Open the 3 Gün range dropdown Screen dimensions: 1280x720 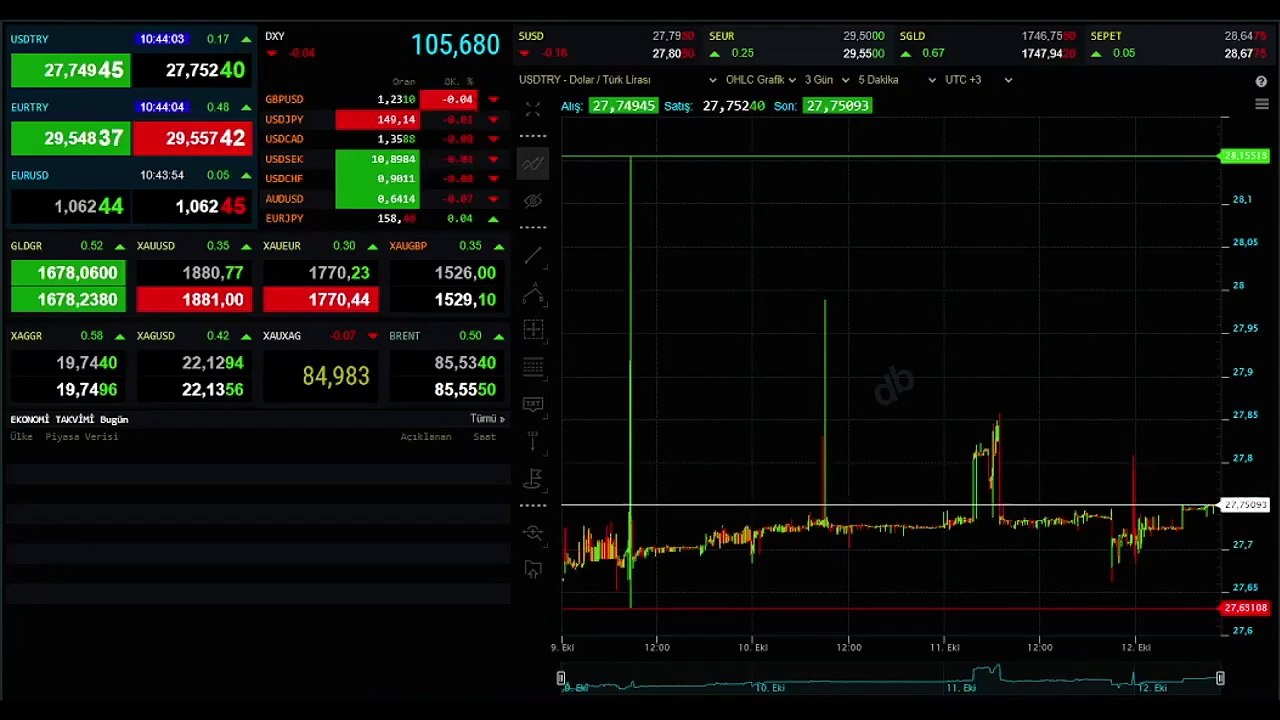827,80
